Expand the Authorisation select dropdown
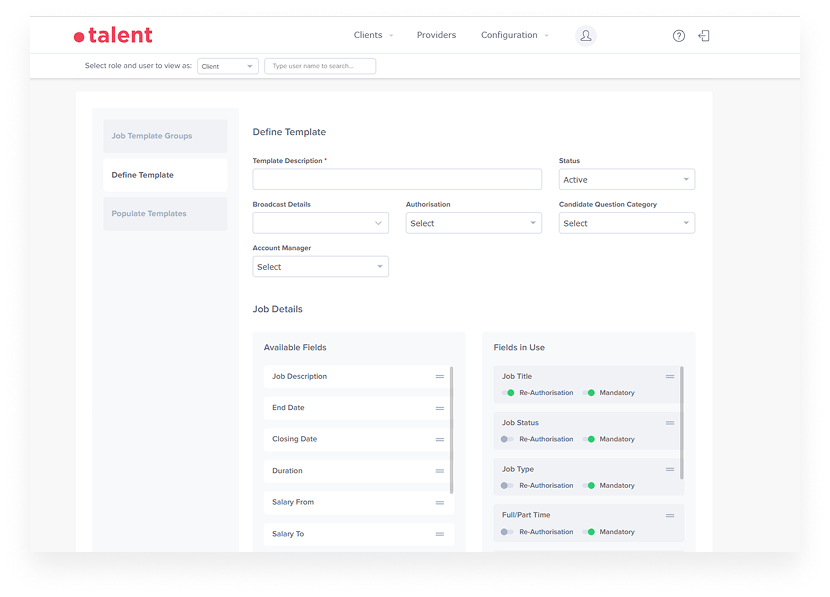Screen dimensions: 830x597 pos(473,223)
